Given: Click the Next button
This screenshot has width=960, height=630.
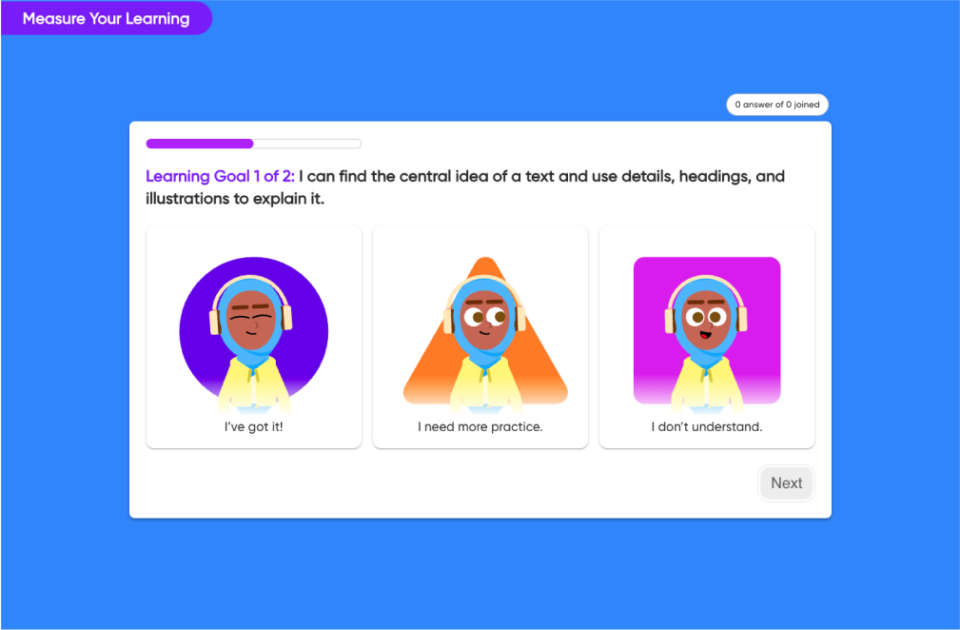Looking at the screenshot, I should click(x=786, y=483).
